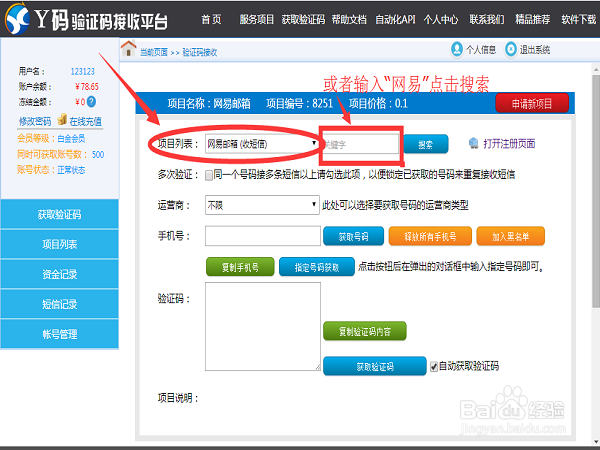Uncheck the 自动获取验证码 checkbox
Viewport: 600px width, 450px height.
coord(434,367)
